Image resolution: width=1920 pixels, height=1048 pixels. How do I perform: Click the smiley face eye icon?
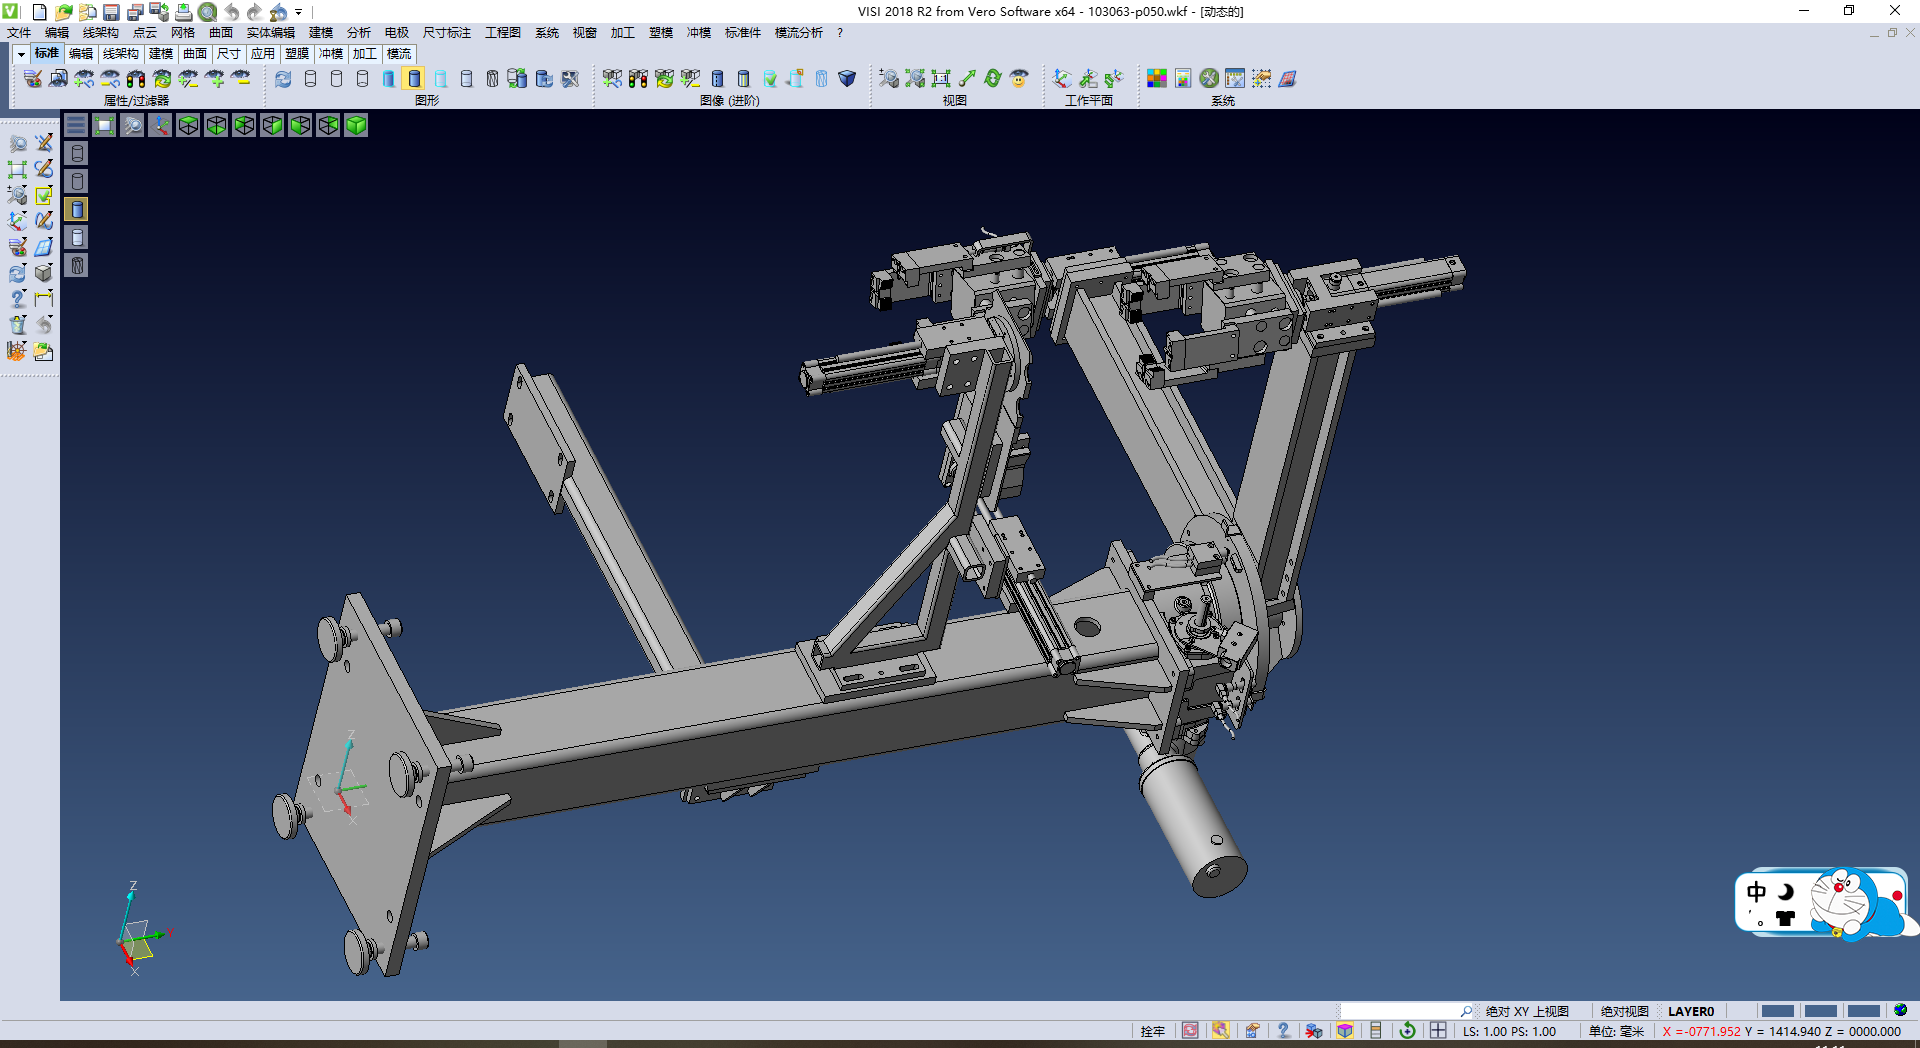(x=1019, y=78)
